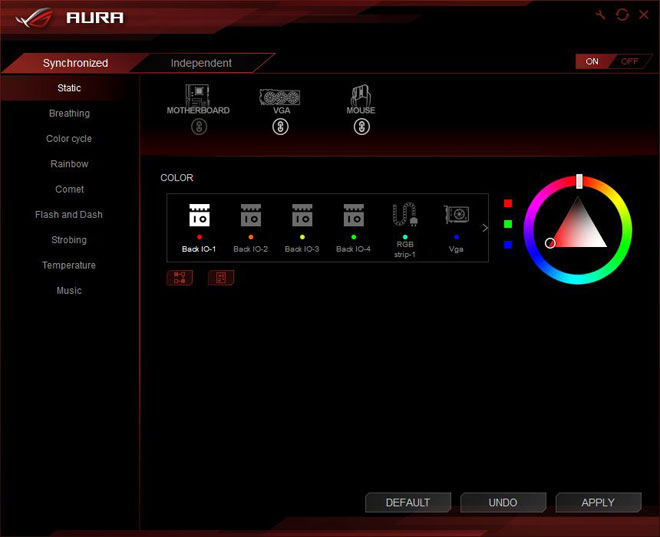The width and height of the screenshot is (660, 537).
Task: Choose the Breathing effect
Action: (x=69, y=113)
